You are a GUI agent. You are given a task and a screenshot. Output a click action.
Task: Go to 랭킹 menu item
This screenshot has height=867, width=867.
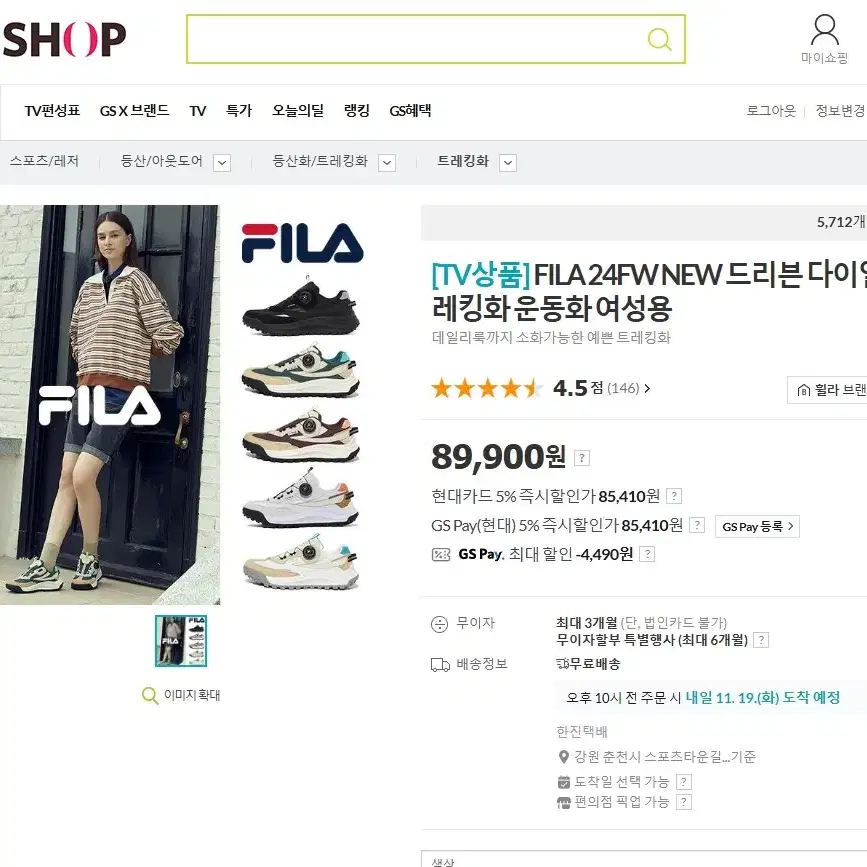357,111
